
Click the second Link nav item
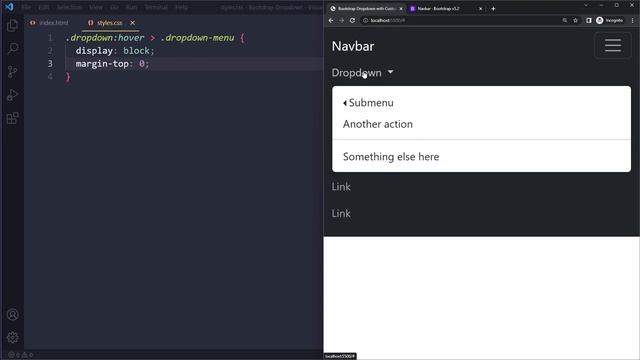tap(341, 213)
